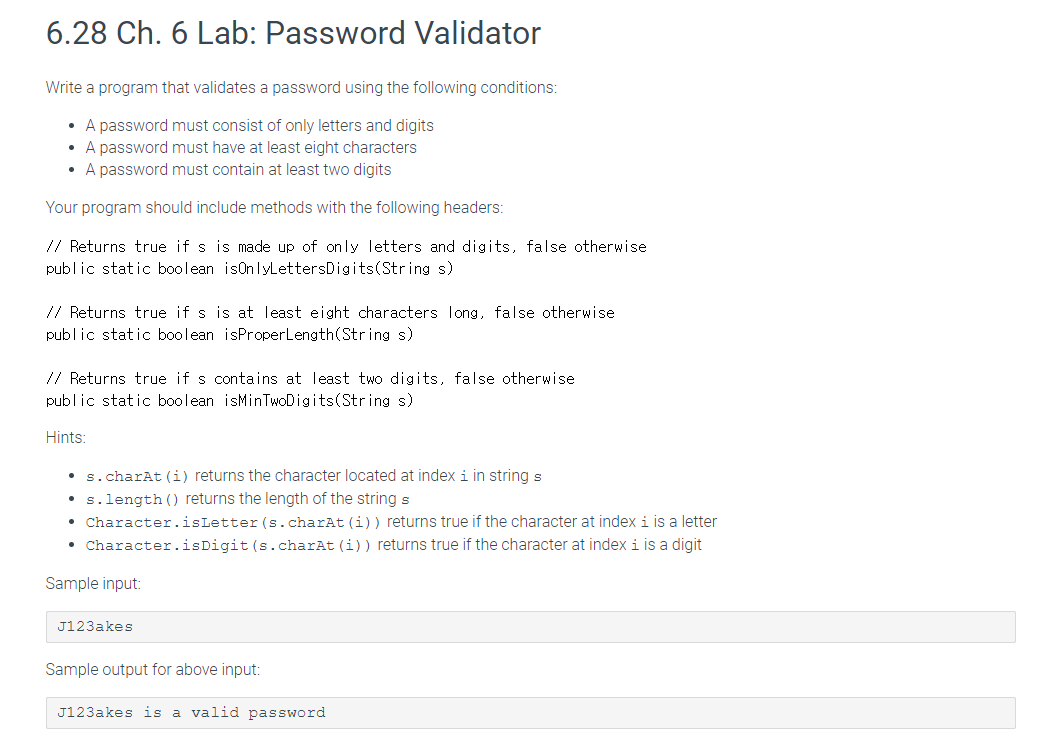Click the 'Sample output for above input:' label
Image resolution: width=1040 pixels, height=753 pixels.
tap(153, 669)
